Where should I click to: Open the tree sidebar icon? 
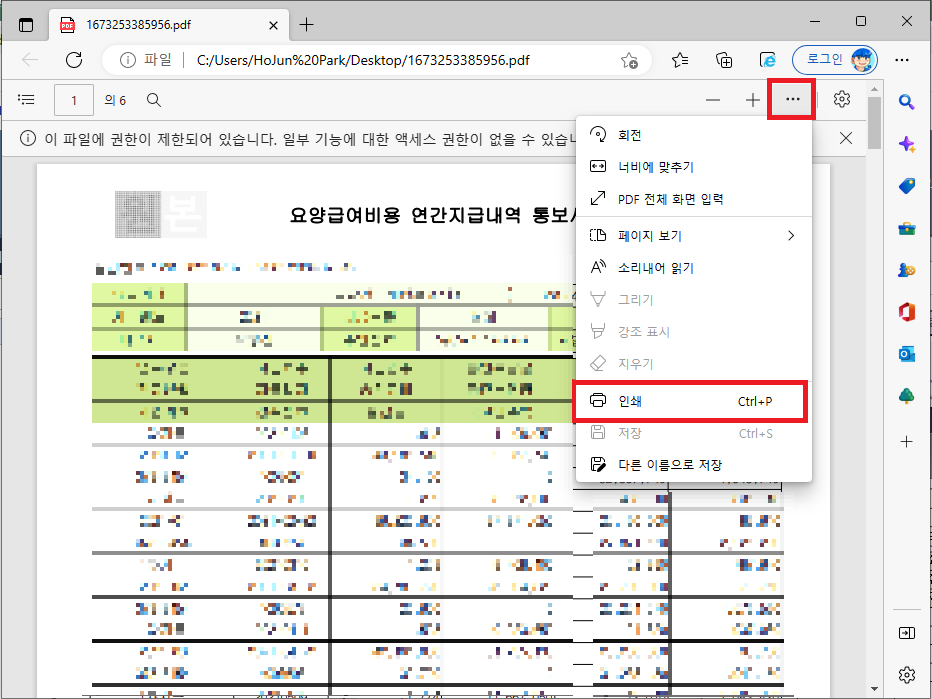click(x=906, y=396)
